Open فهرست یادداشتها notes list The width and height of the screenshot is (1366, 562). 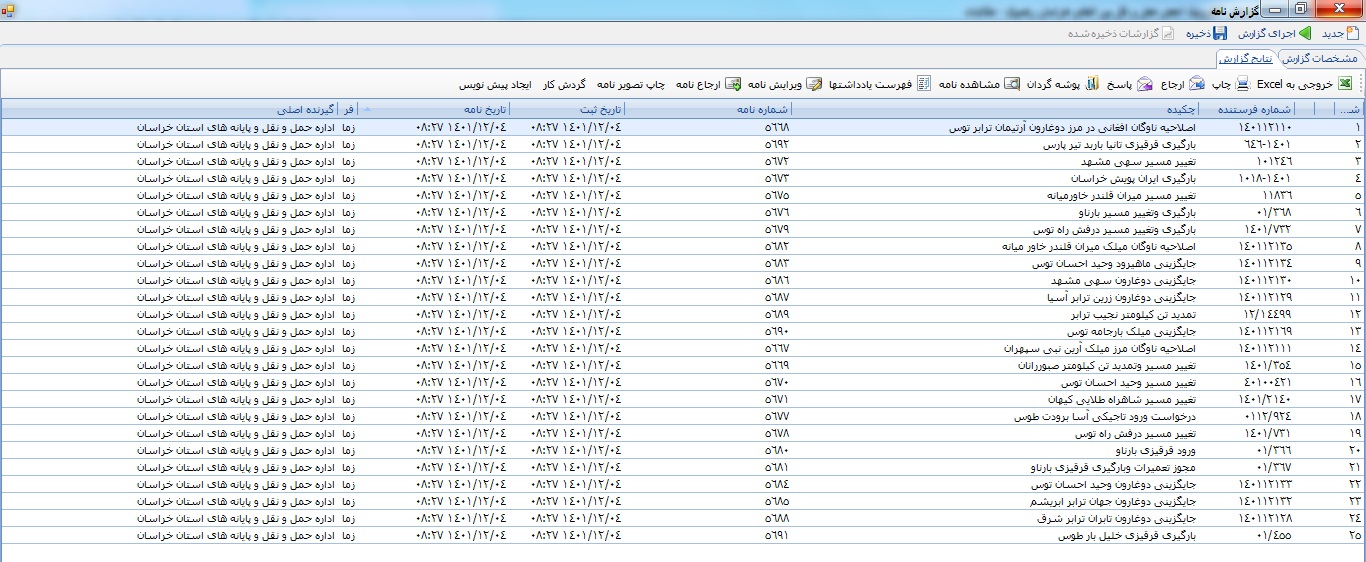880,84
